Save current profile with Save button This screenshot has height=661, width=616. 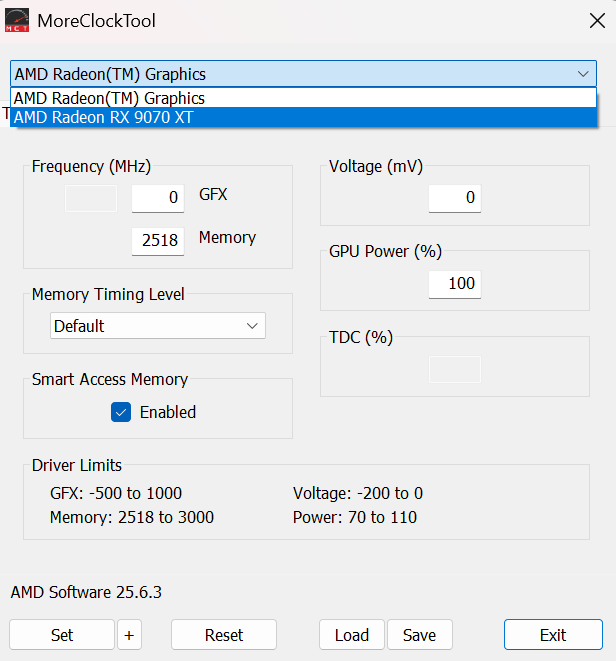coord(420,634)
